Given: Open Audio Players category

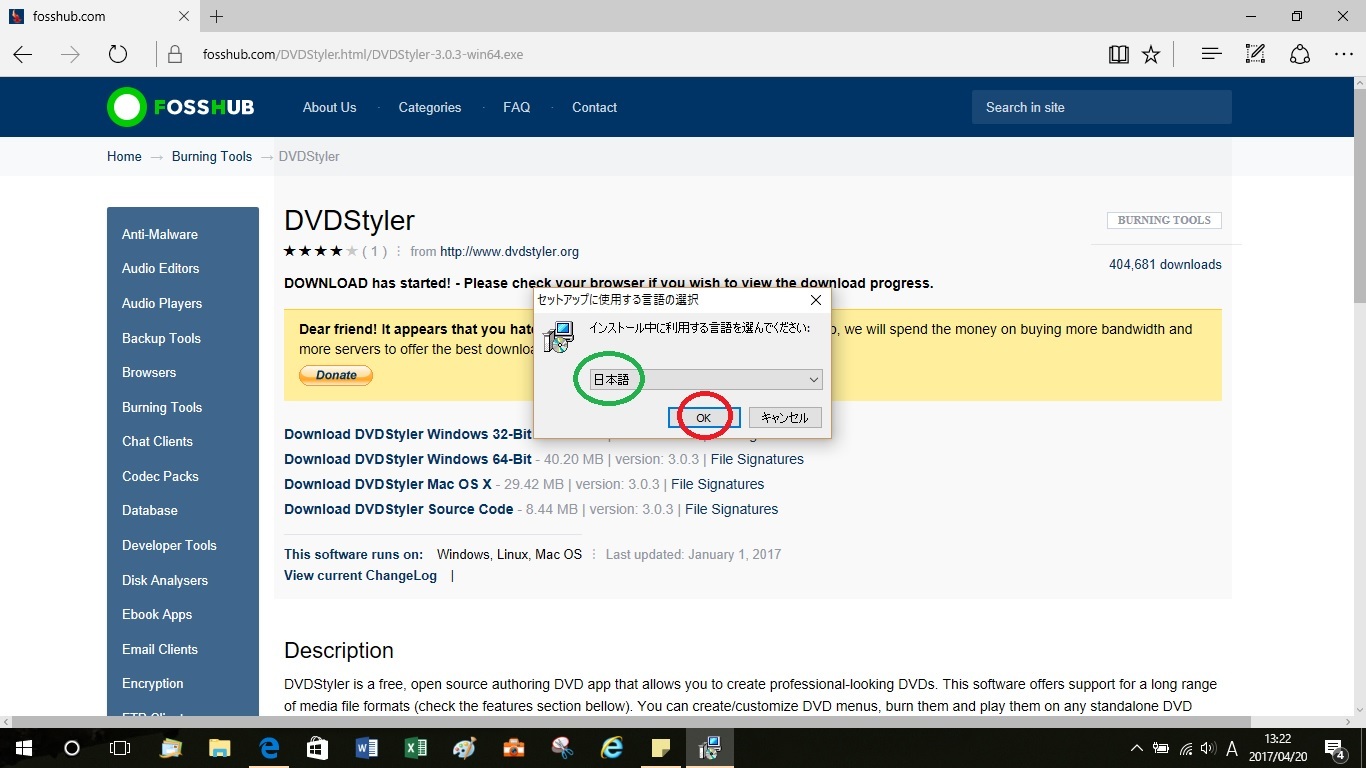Looking at the screenshot, I should coord(162,303).
